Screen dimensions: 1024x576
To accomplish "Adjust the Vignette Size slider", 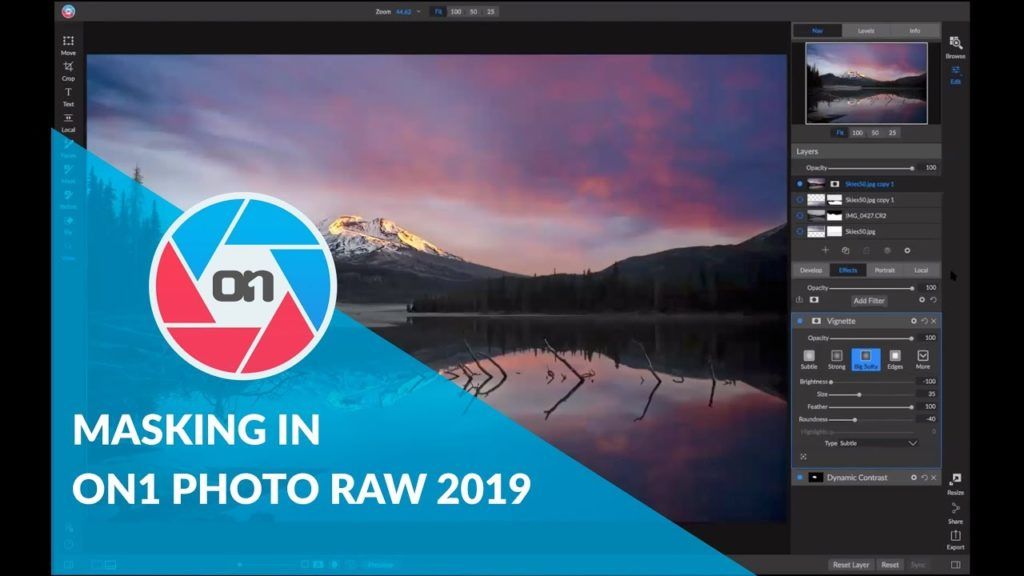I will click(871, 394).
